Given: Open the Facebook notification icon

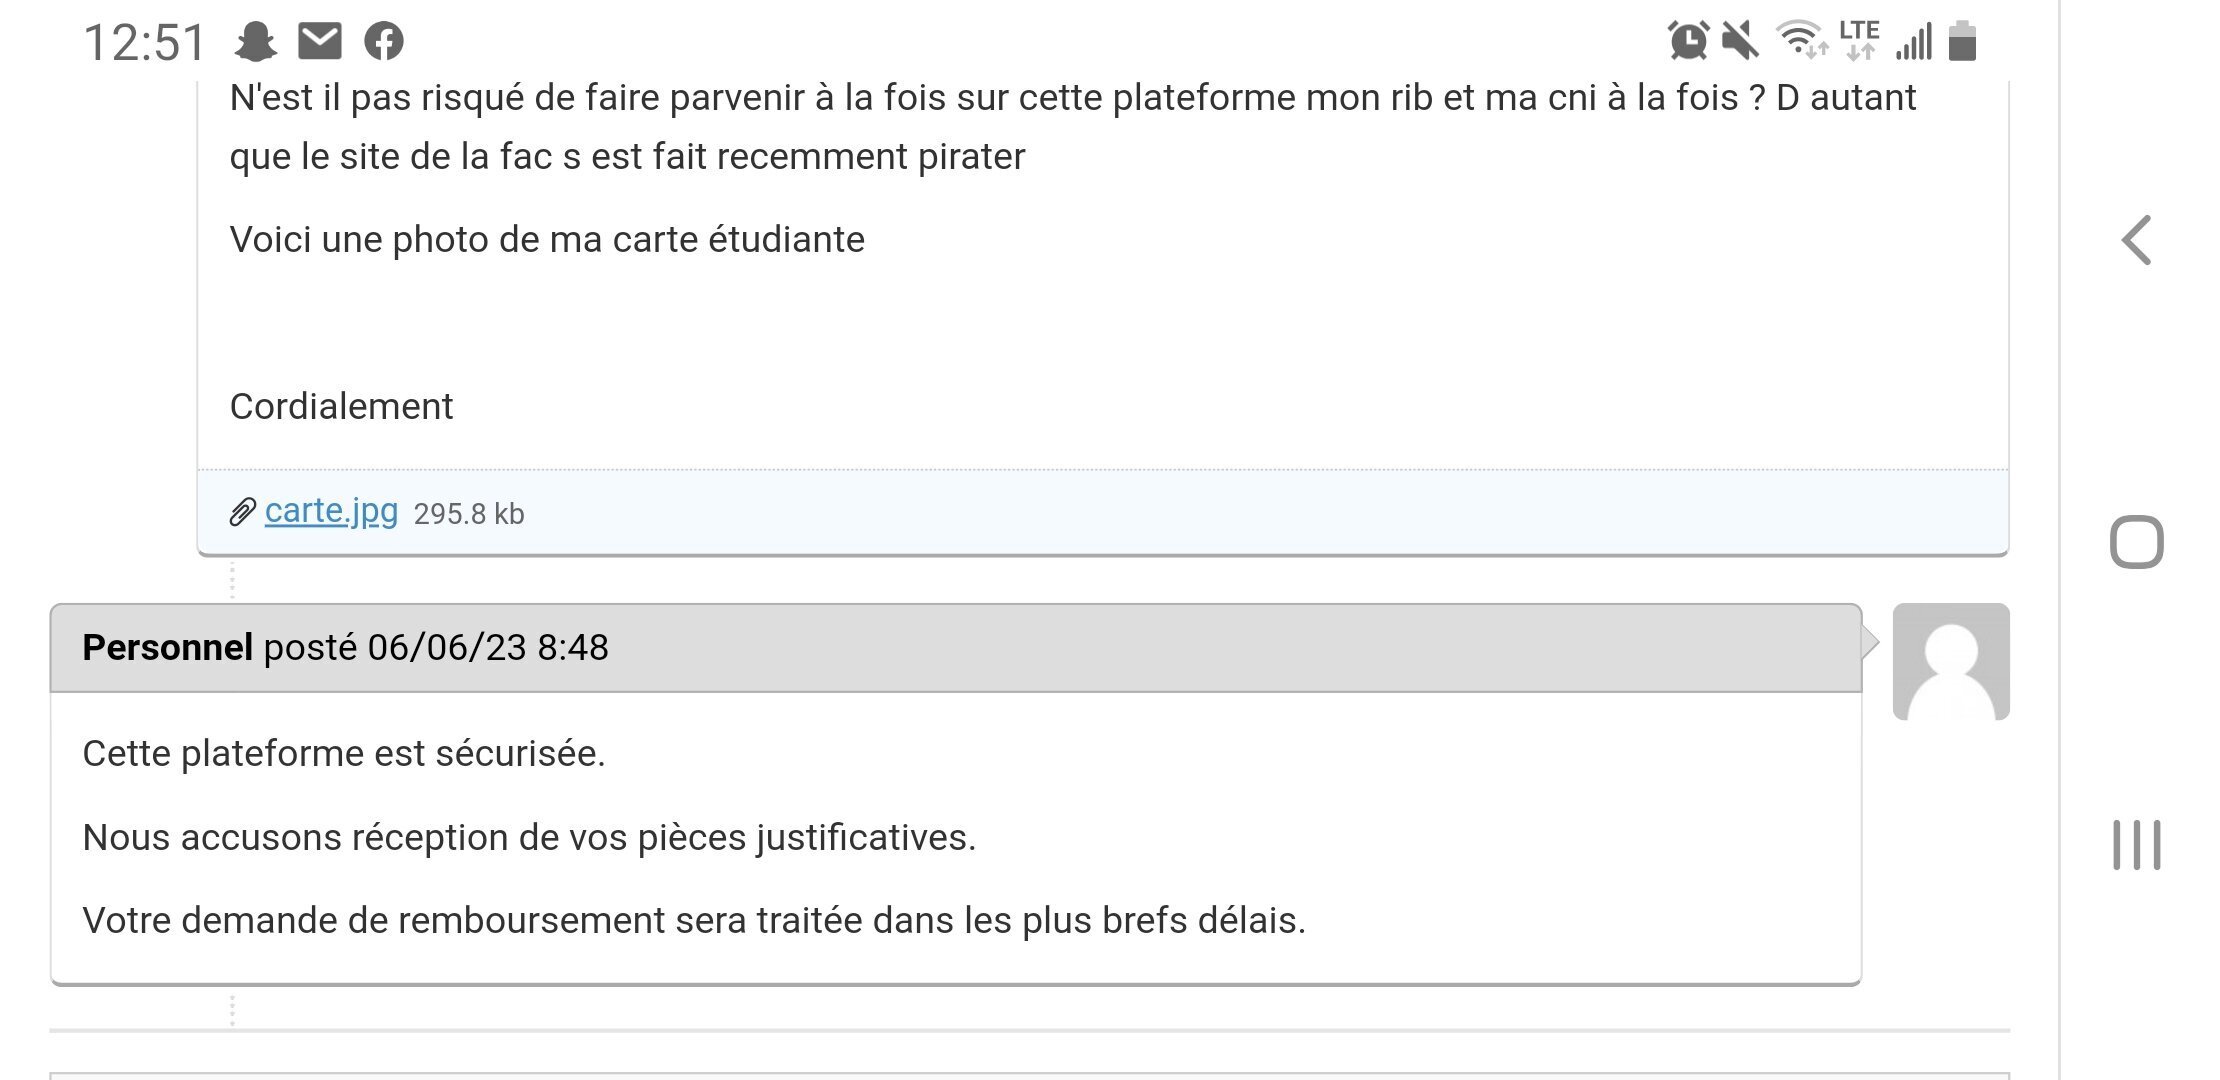Looking at the screenshot, I should 385,40.
